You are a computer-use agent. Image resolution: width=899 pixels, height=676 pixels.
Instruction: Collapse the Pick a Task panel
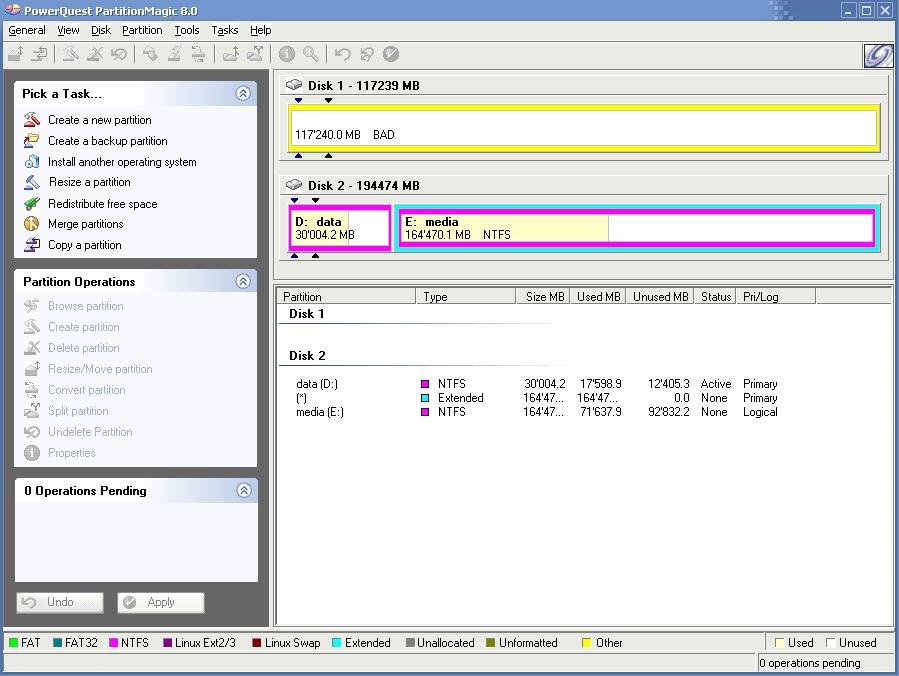point(243,93)
